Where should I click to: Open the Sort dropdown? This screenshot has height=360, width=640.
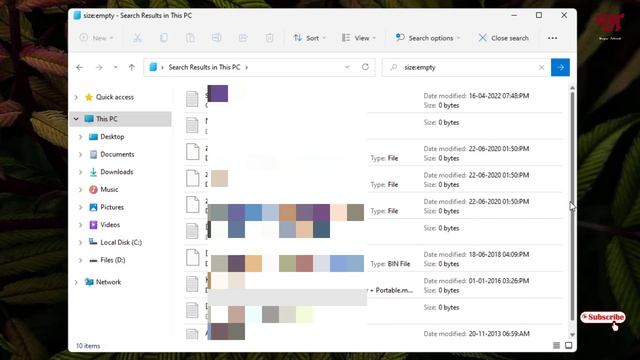pyautogui.click(x=310, y=38)
